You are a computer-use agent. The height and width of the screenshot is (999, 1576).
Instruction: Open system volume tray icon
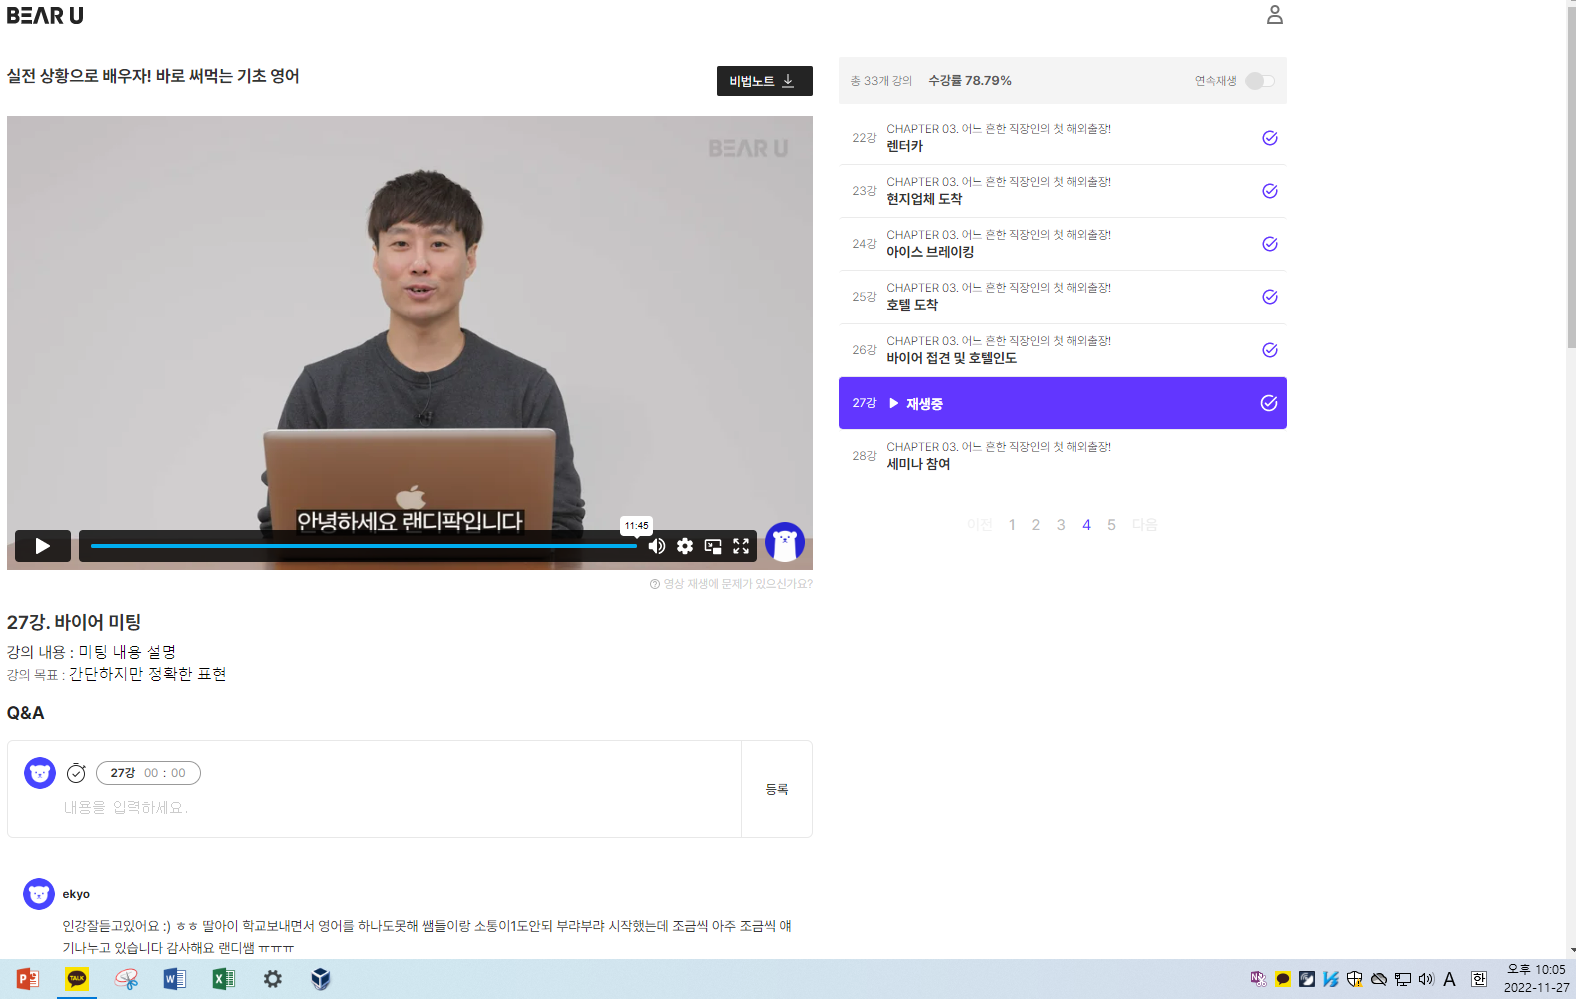point(1426,979)
